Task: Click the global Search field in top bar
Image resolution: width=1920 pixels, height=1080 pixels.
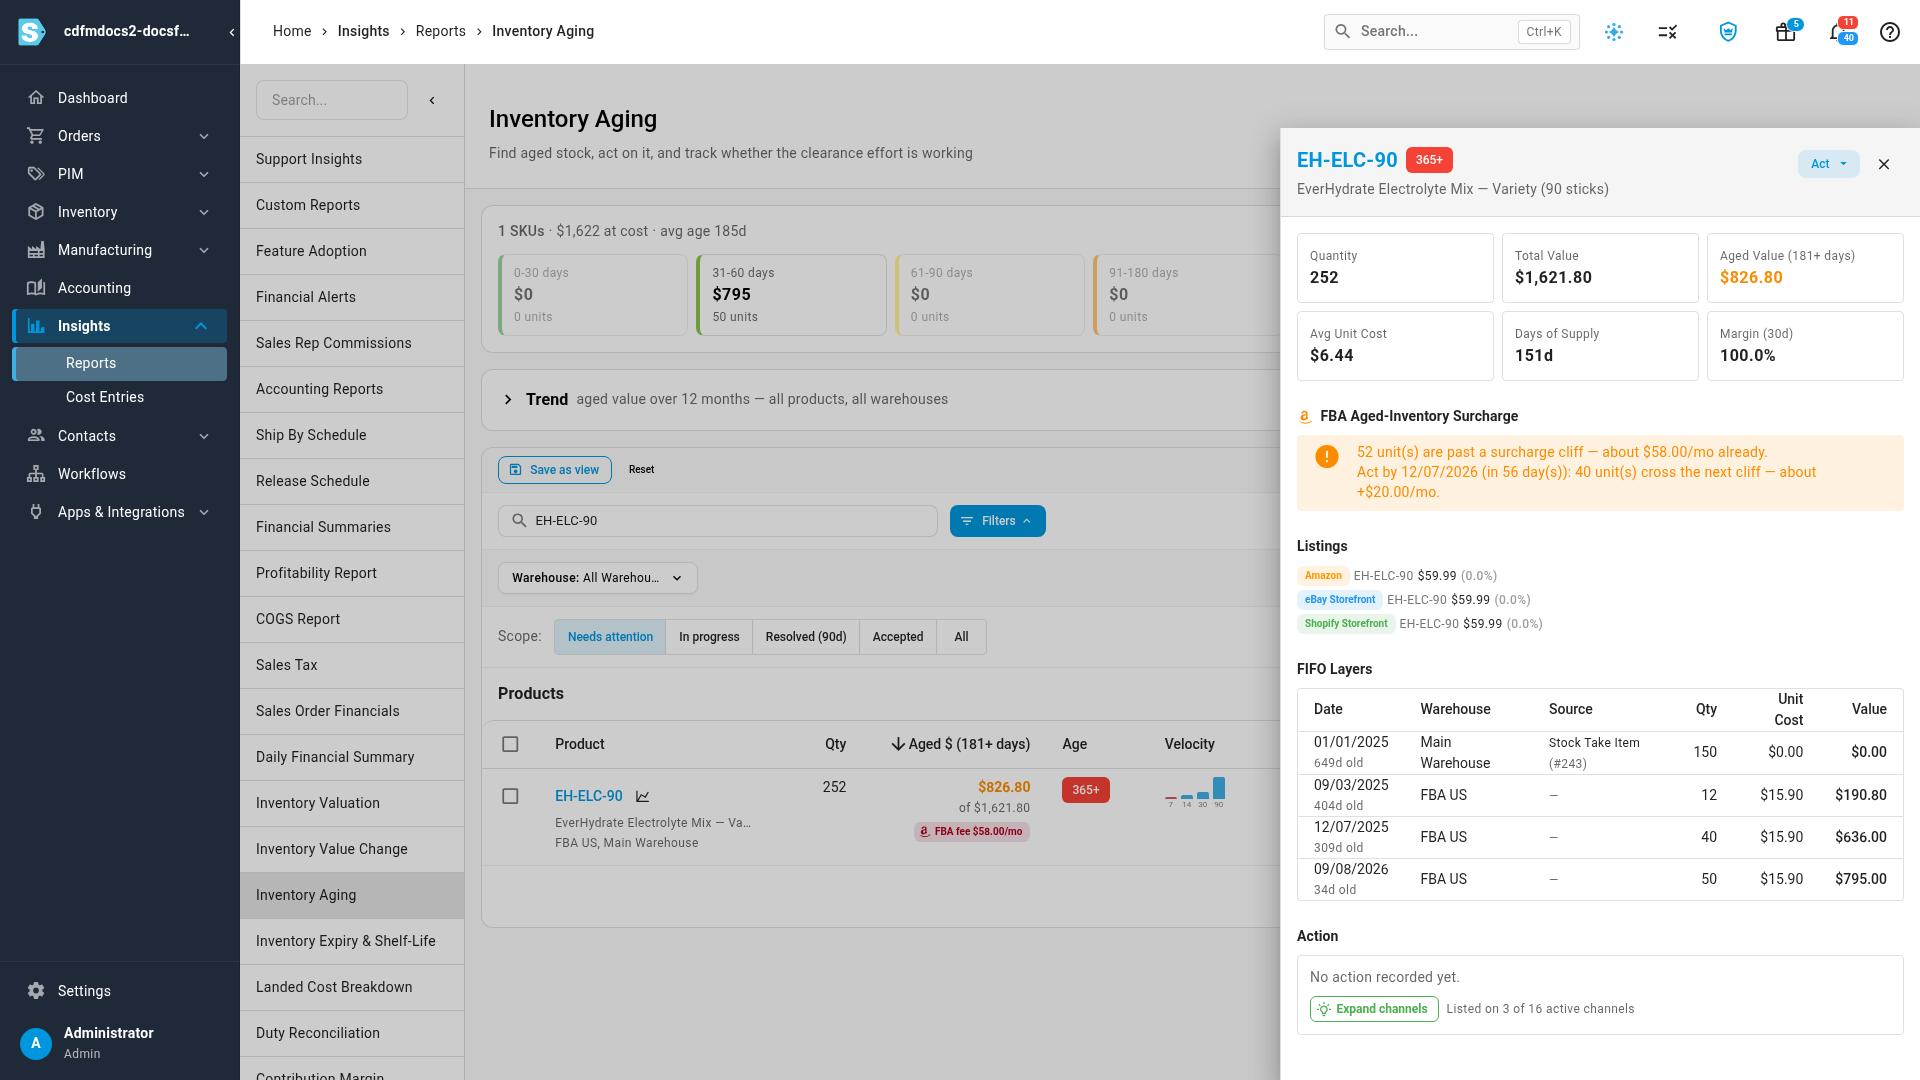Action: (x=1452, y=32)
